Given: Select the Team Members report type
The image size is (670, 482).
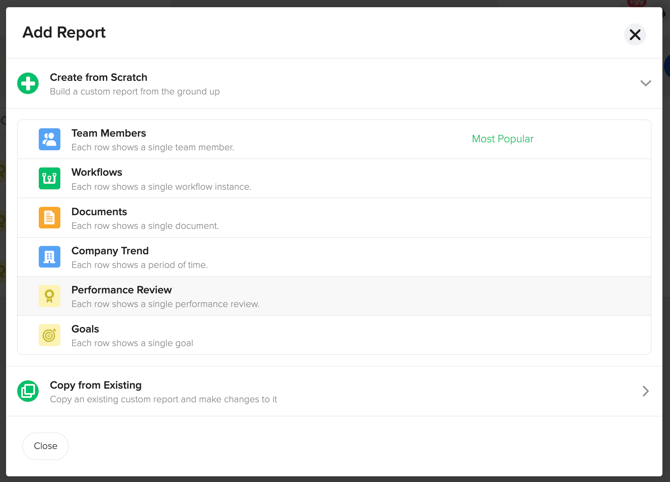Looking at the screenshot, I should [x=109, y=133].
